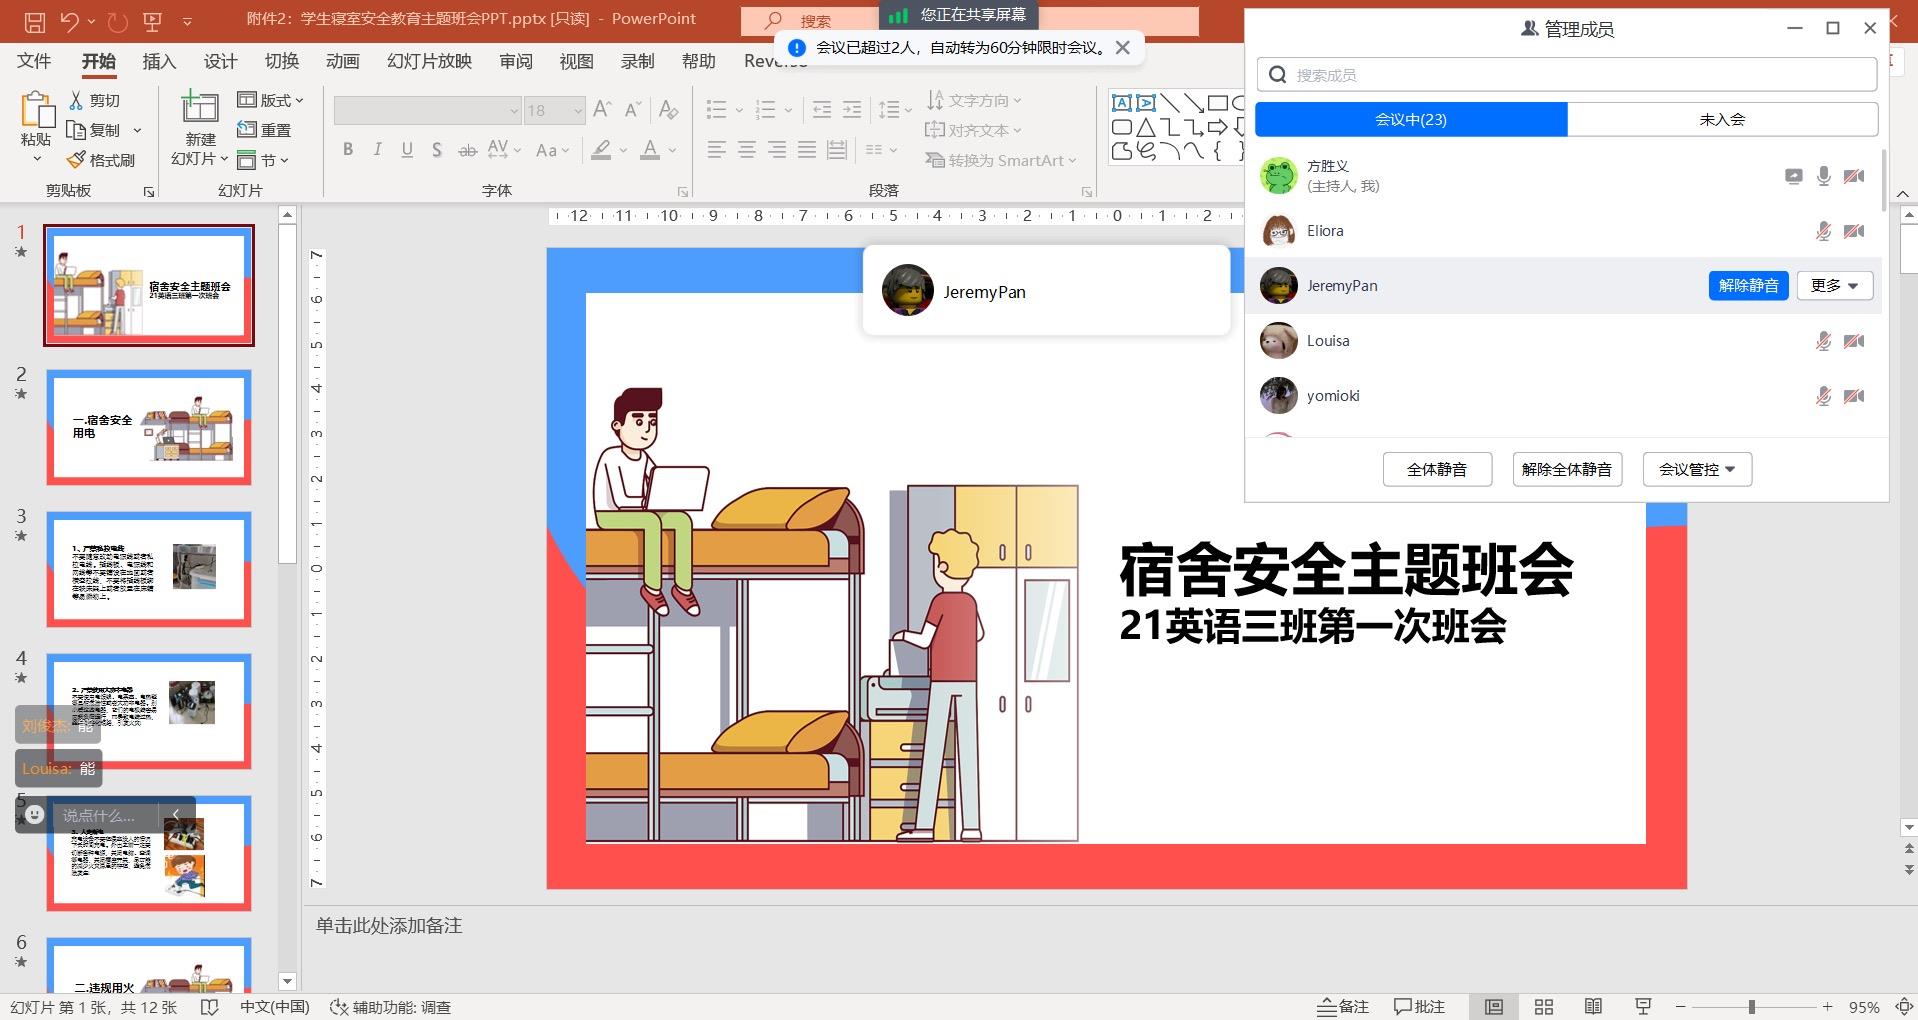
Task: Click the Format Painter (格式刷) icon
Action: (x=76, y=160)
